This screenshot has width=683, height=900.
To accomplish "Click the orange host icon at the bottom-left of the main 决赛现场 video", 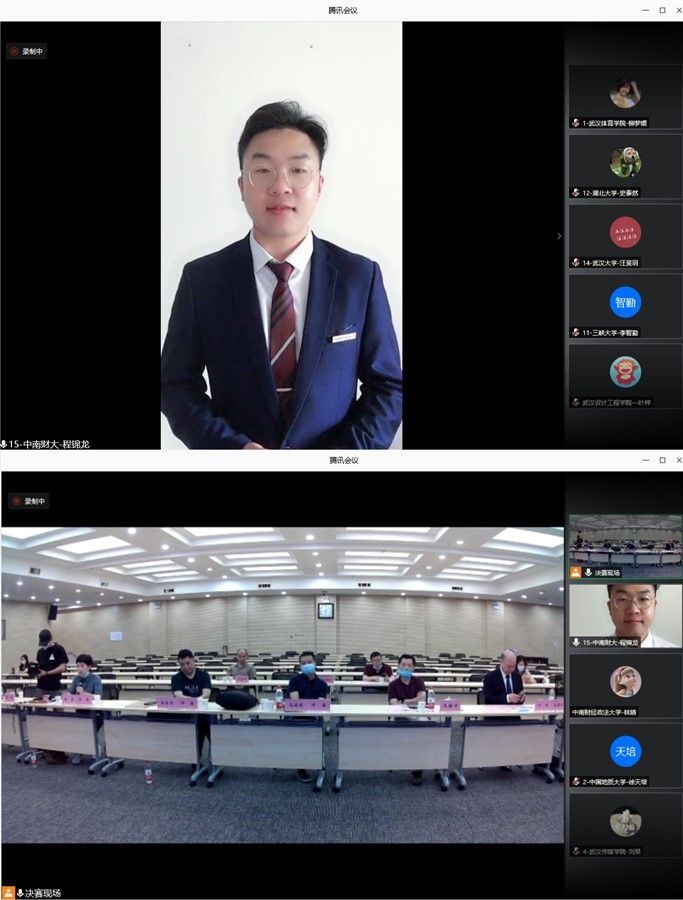I will [7, 892].
